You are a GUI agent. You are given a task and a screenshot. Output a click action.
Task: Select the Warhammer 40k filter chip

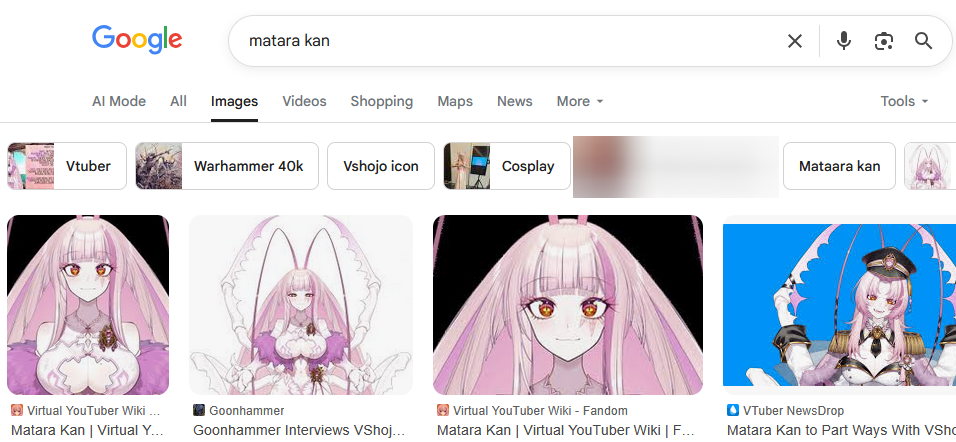point(227,166)
